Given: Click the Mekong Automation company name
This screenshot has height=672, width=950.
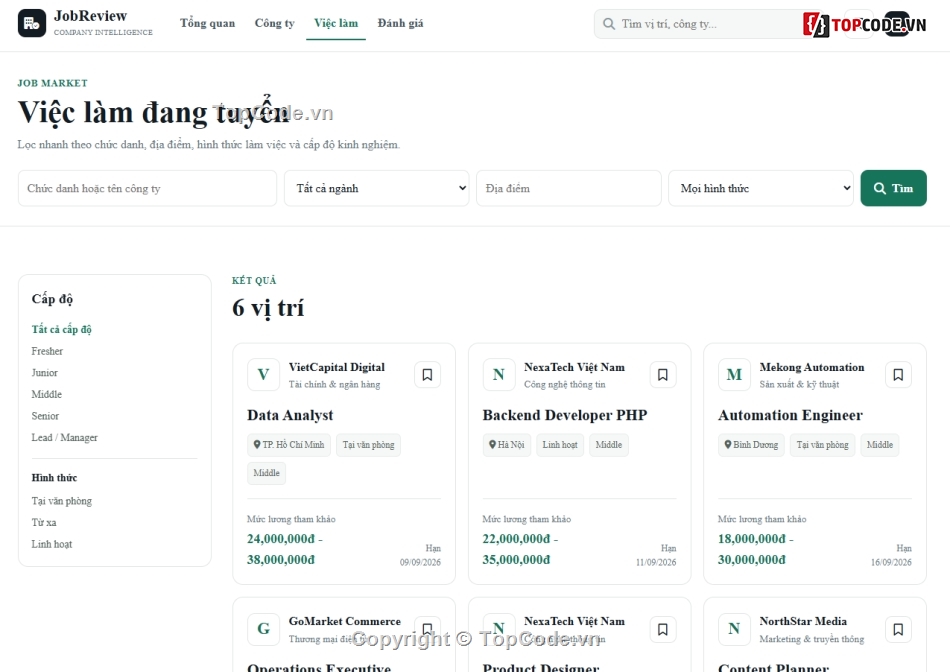Looking at the screenshot, I should (x=812, y=367).
